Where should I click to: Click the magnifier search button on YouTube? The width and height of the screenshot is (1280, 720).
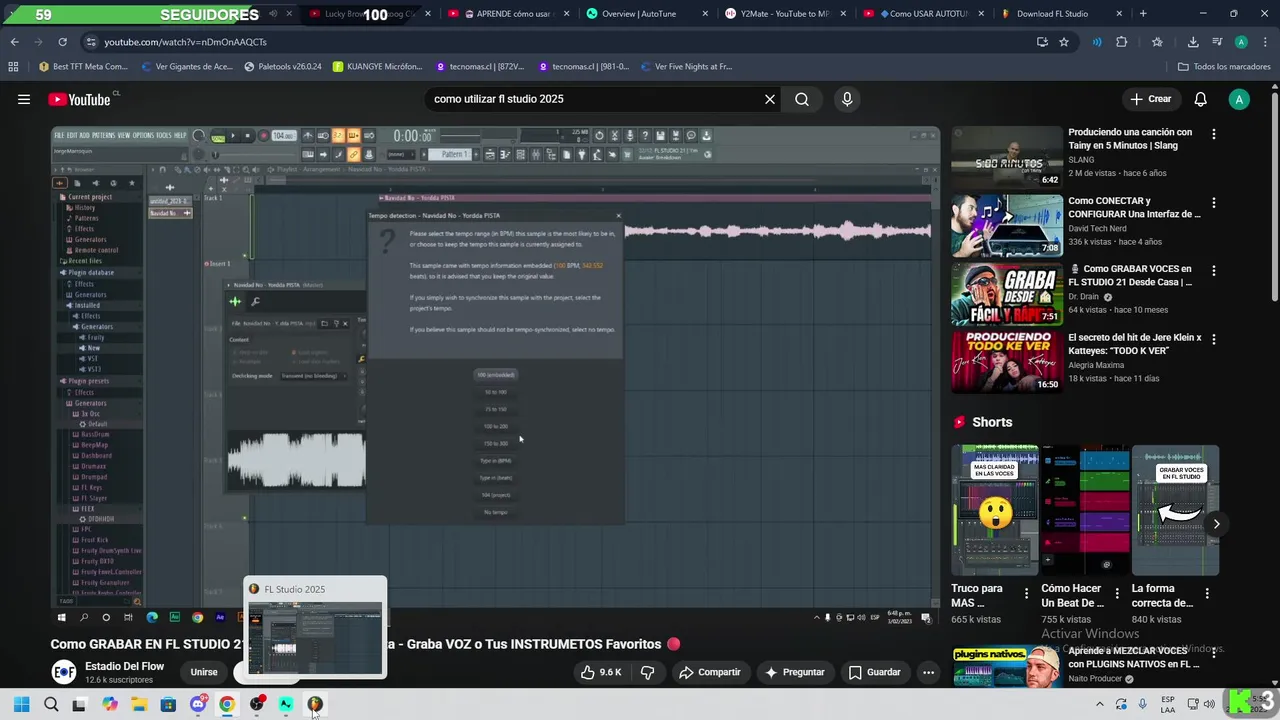[802, 99]
